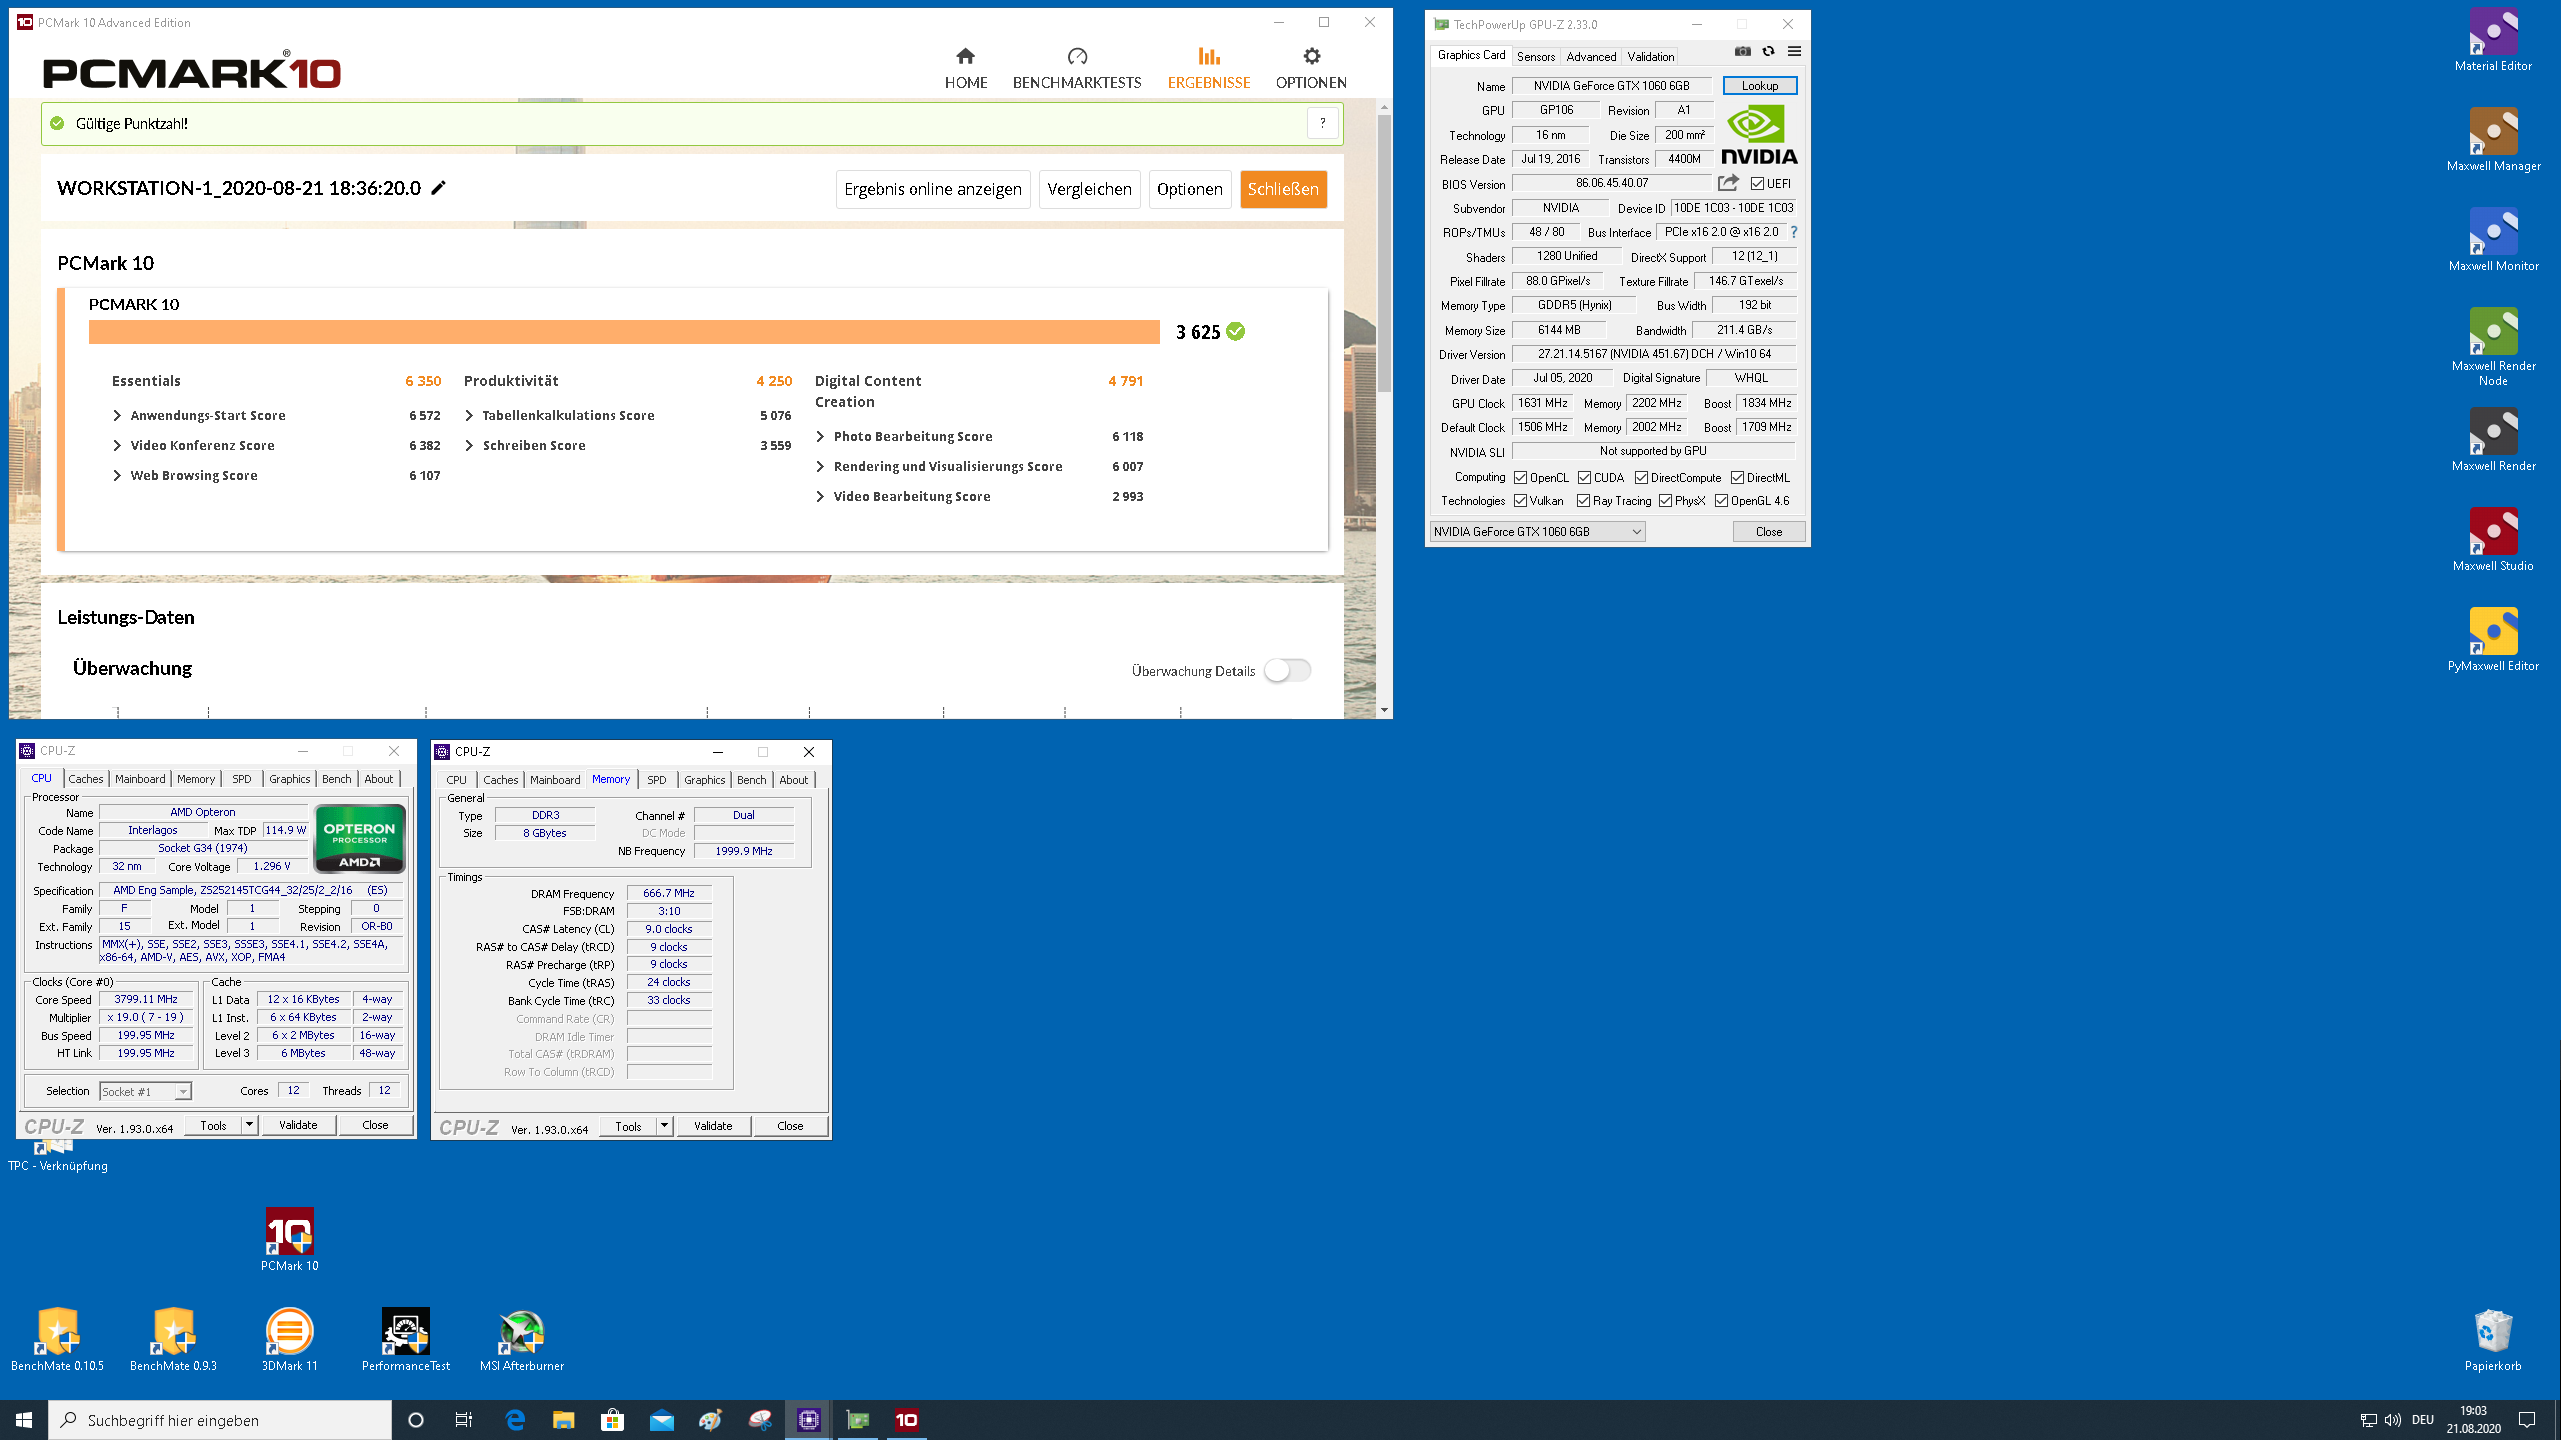Click the Lookup button in GPU-Z
2561x1440 pixels.
1759,86
